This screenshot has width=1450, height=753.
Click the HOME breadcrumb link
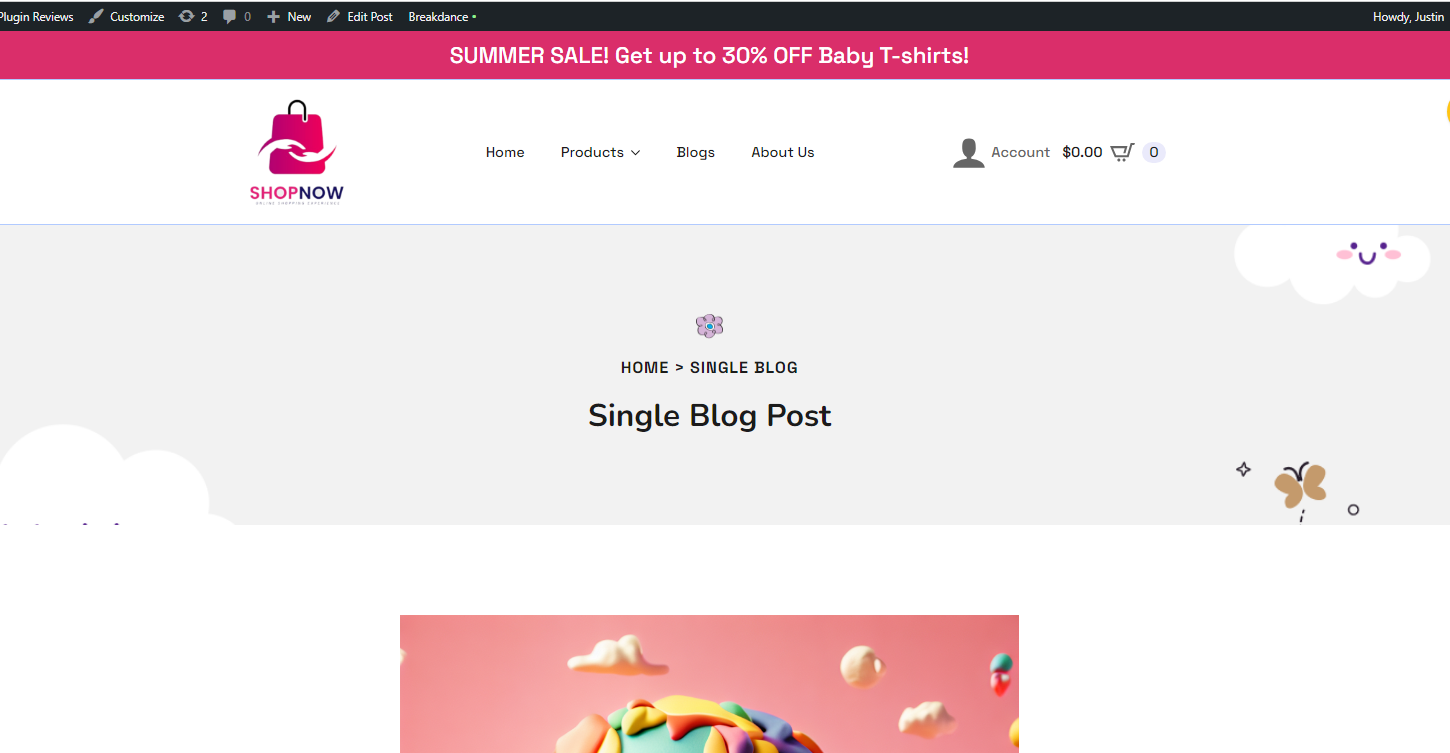click(644, 367)
